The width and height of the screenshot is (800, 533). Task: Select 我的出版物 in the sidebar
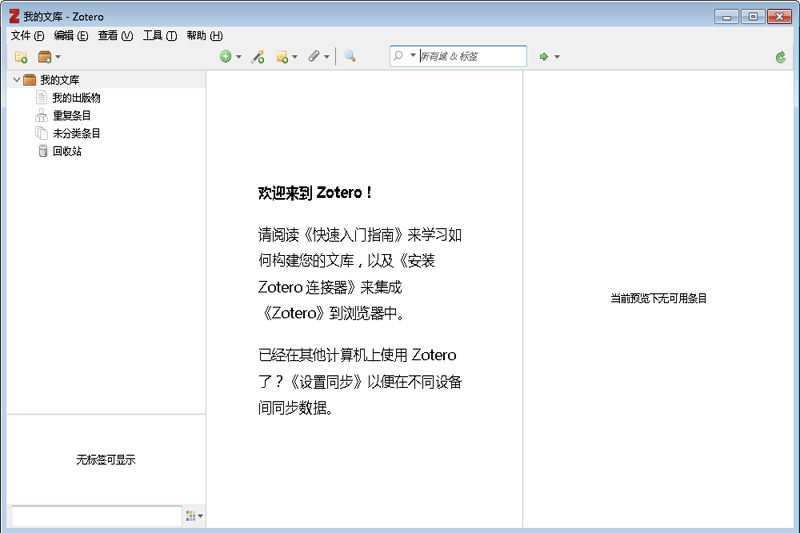(x=77, y=97)
